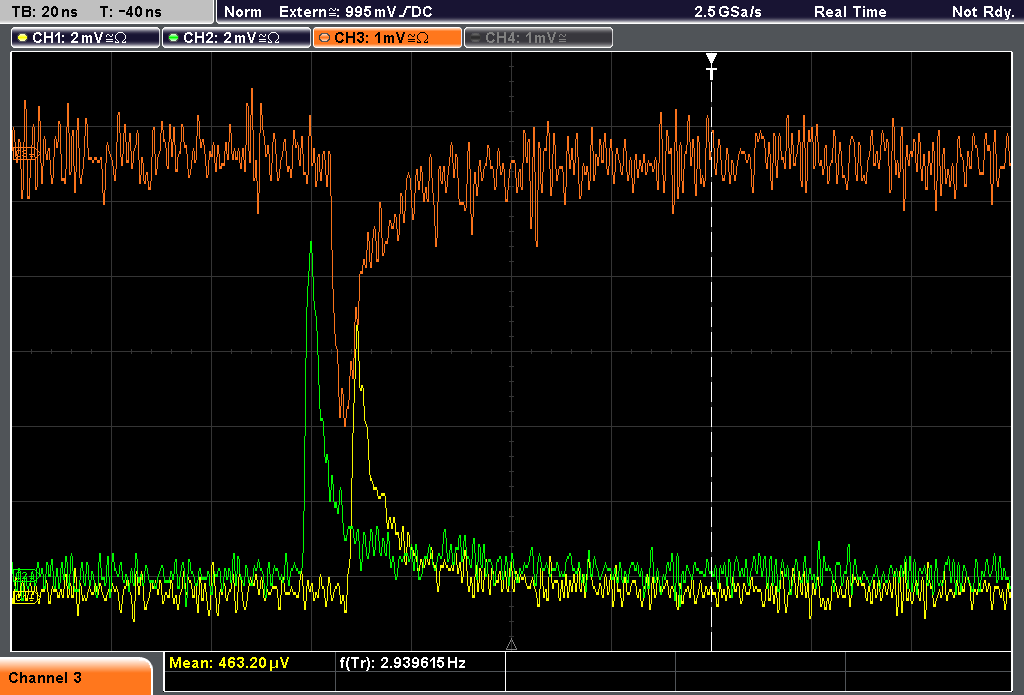
Task: Click the green CH2 pulse peak
Action: point(311,243)
